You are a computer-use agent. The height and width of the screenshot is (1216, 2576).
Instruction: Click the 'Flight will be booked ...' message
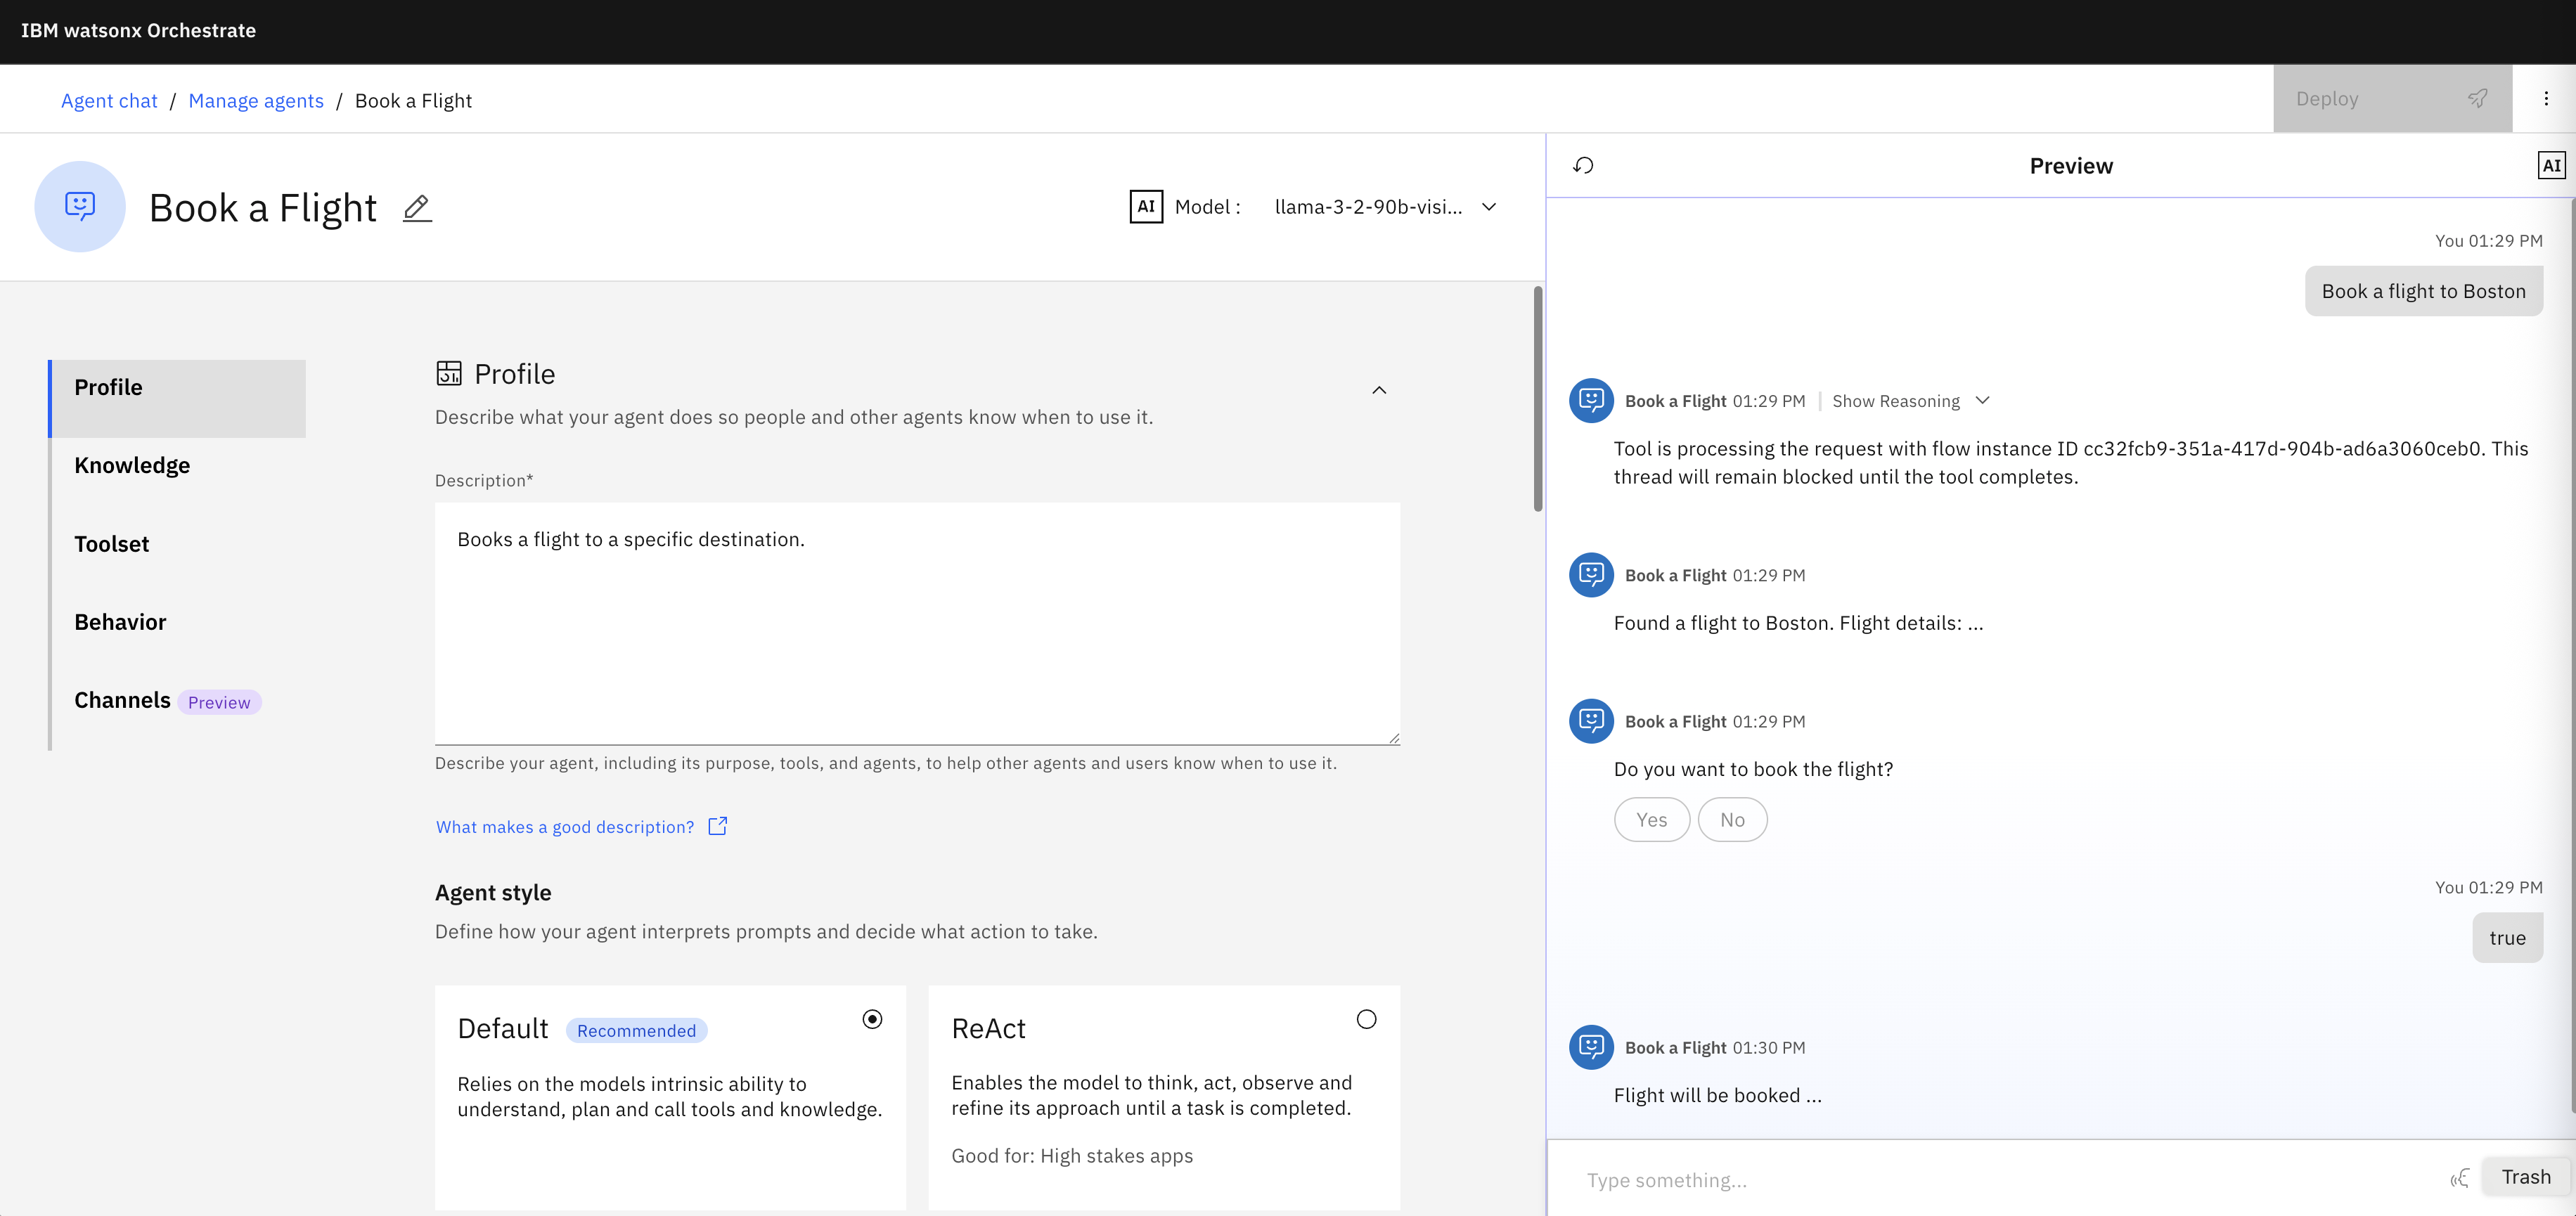tap(1717, 1096)
